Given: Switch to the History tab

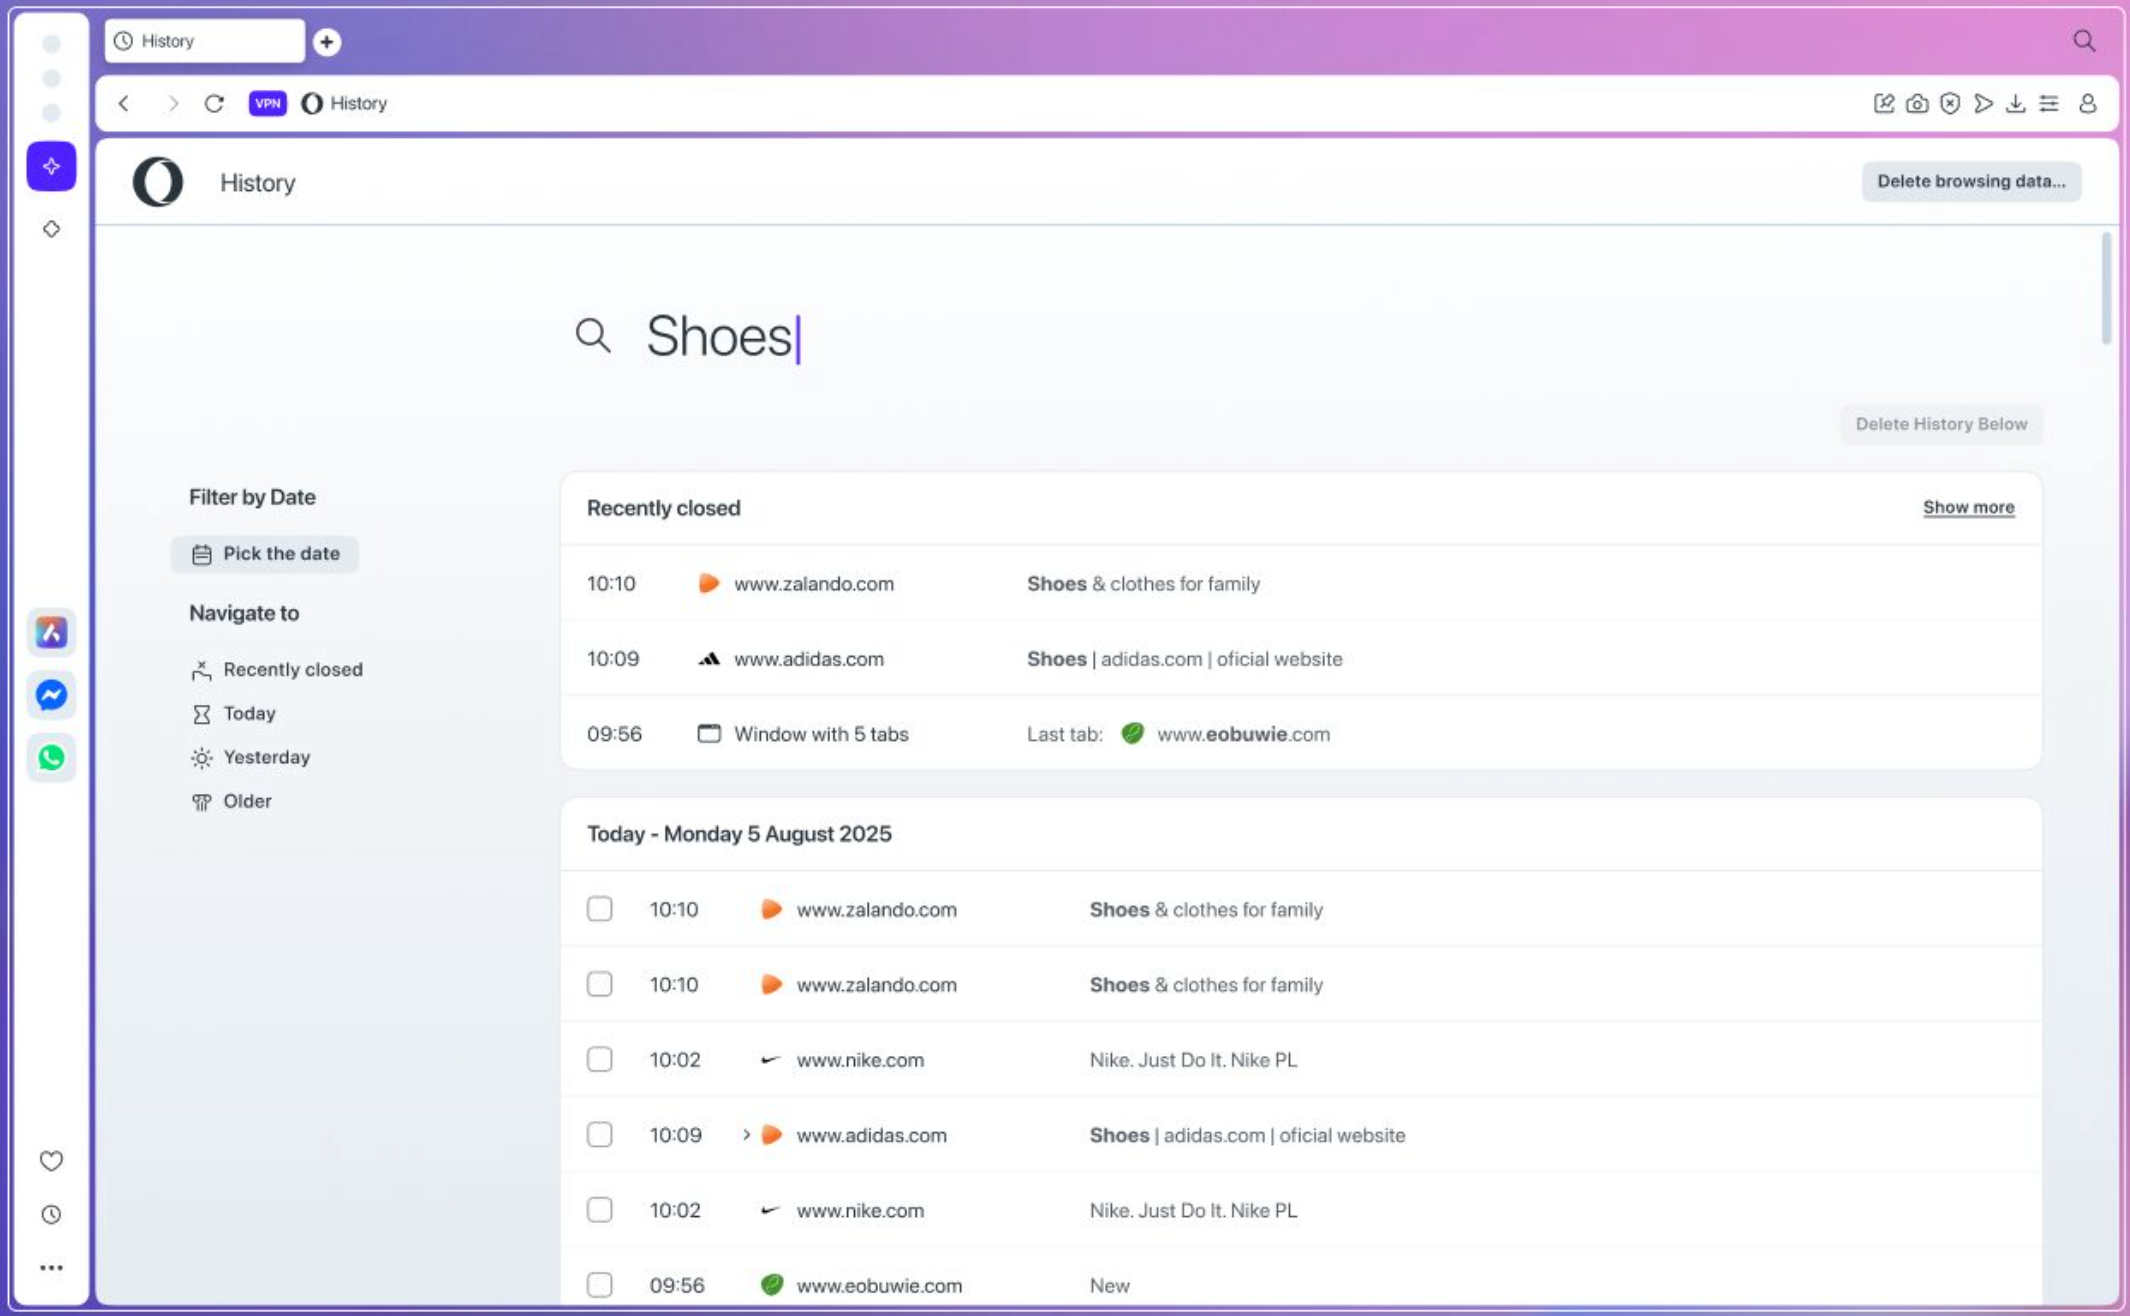Looking at the screenshot, I should pos(204,41).
